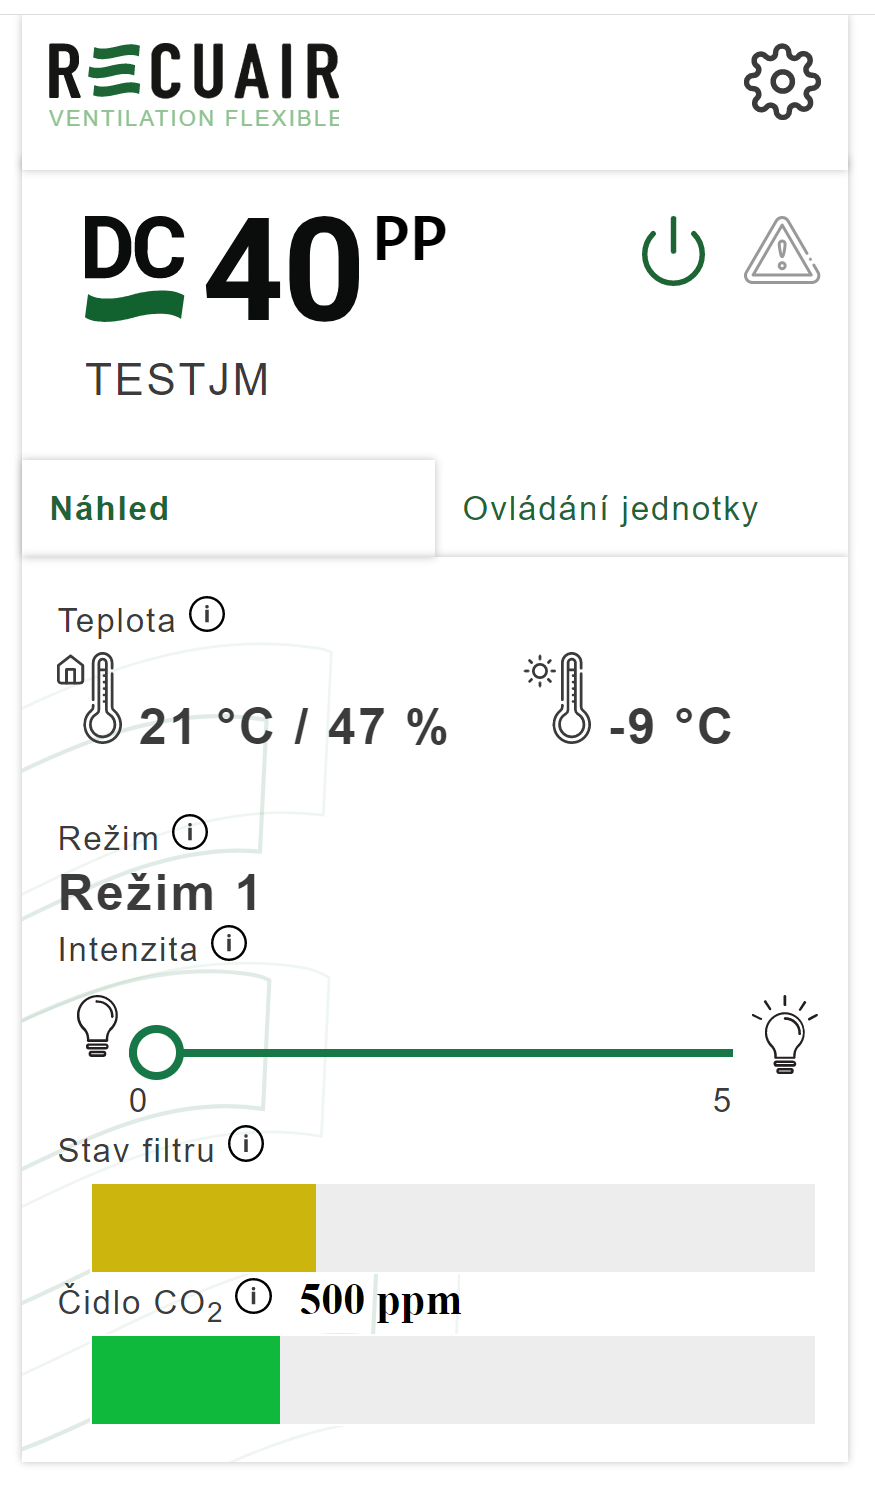
Task: Click the green CO2 level bar
Action: 186,1380
